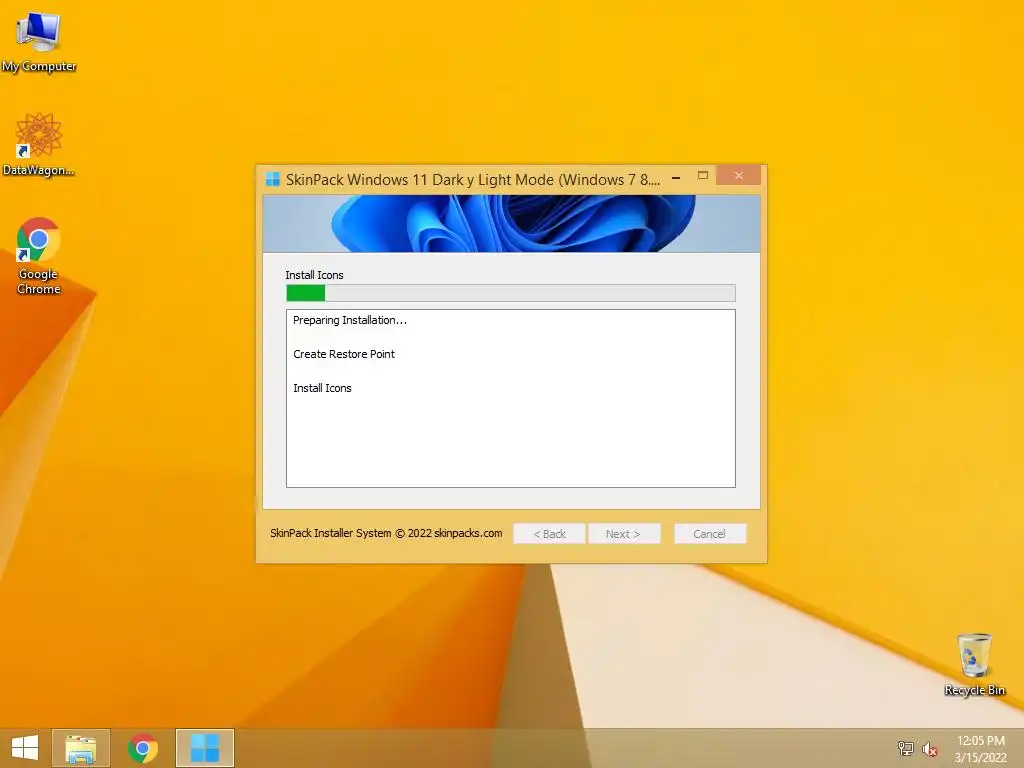The image size is (1024, 768).
Task: Click the Cancel button in installer
Action: point(709,534)
